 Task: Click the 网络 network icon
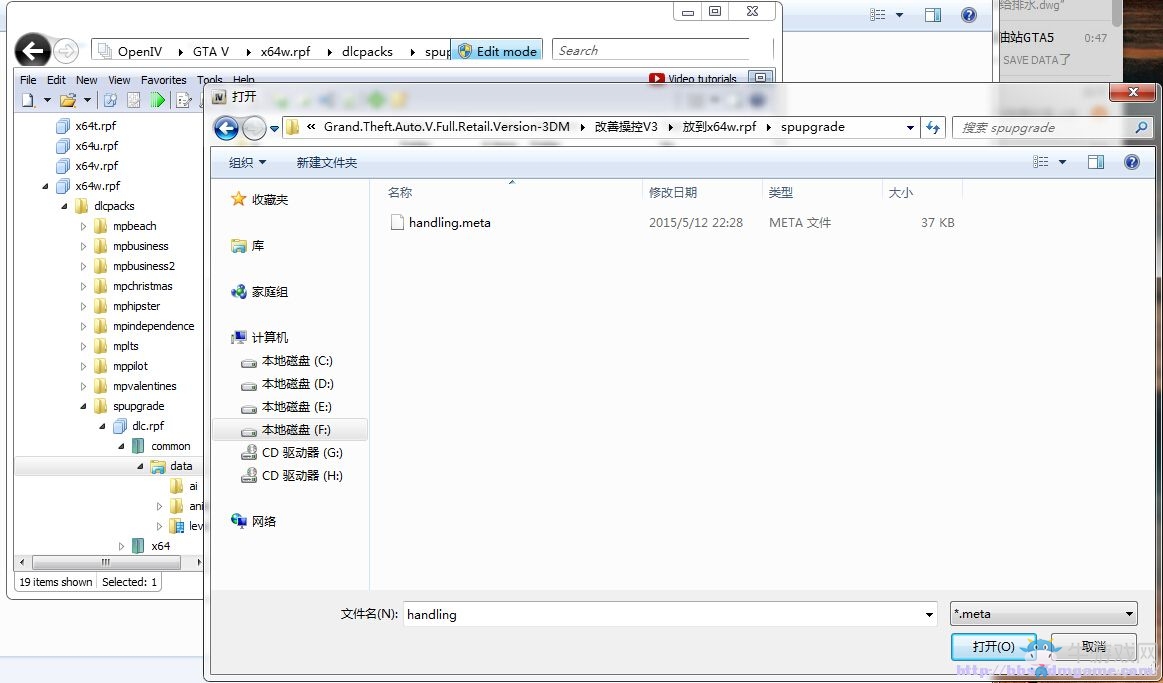(x=239, y=521)
